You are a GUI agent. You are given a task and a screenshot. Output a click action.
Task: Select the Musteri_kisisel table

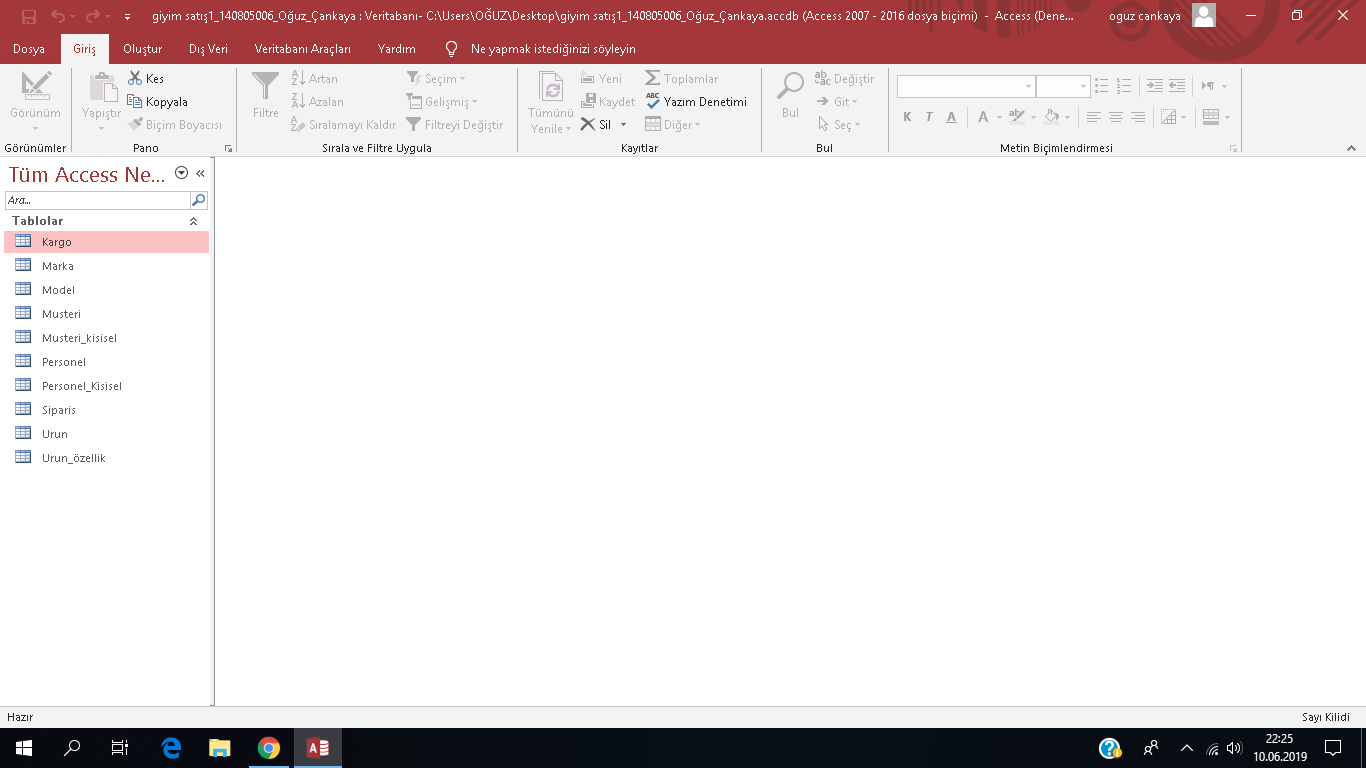pos(79,338)
